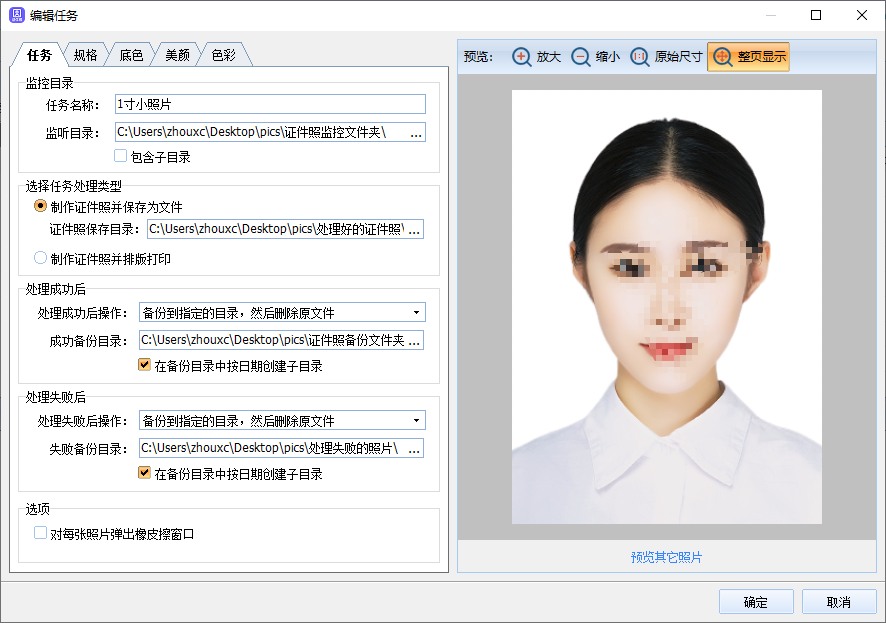Open the 美颜 tab
Viewport: 886px width, 623px height.
pos(177,55)
